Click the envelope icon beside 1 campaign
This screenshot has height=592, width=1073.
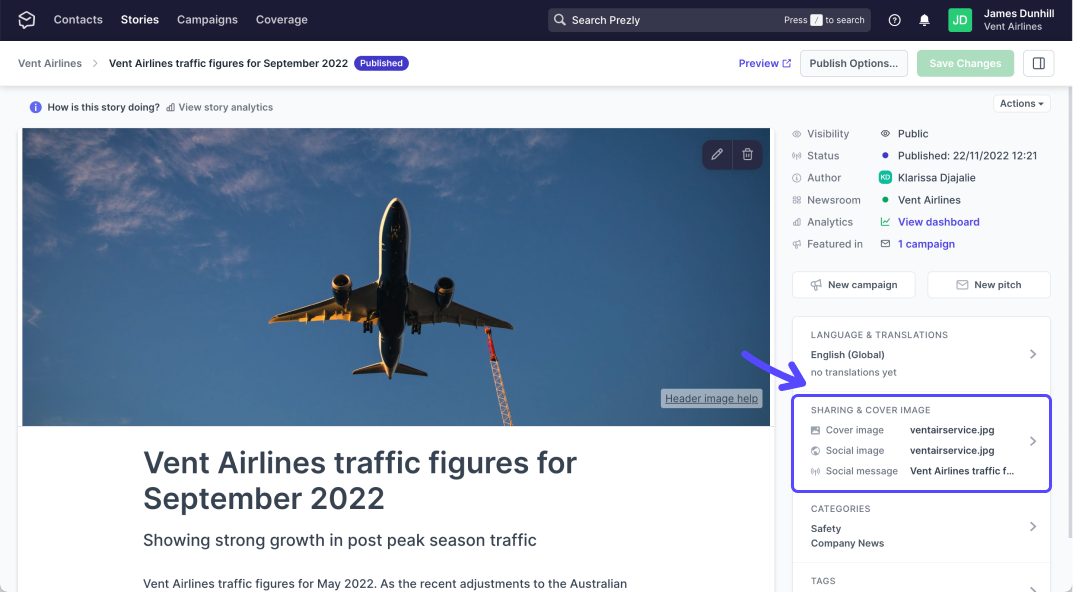point(885,244)
